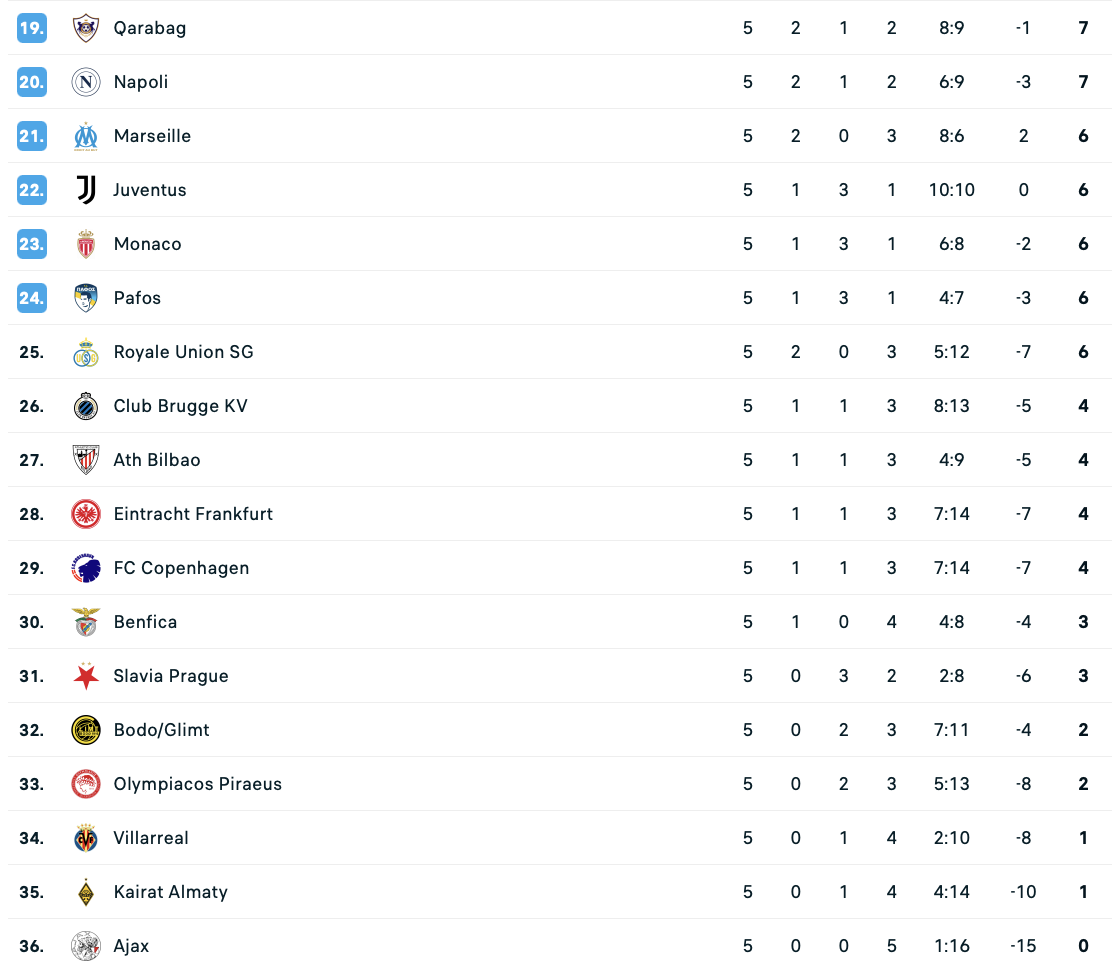Click the Club Brugge KV crest
Image resolution: width=1112 pixels, height=966 pixels.
[86, 406]
